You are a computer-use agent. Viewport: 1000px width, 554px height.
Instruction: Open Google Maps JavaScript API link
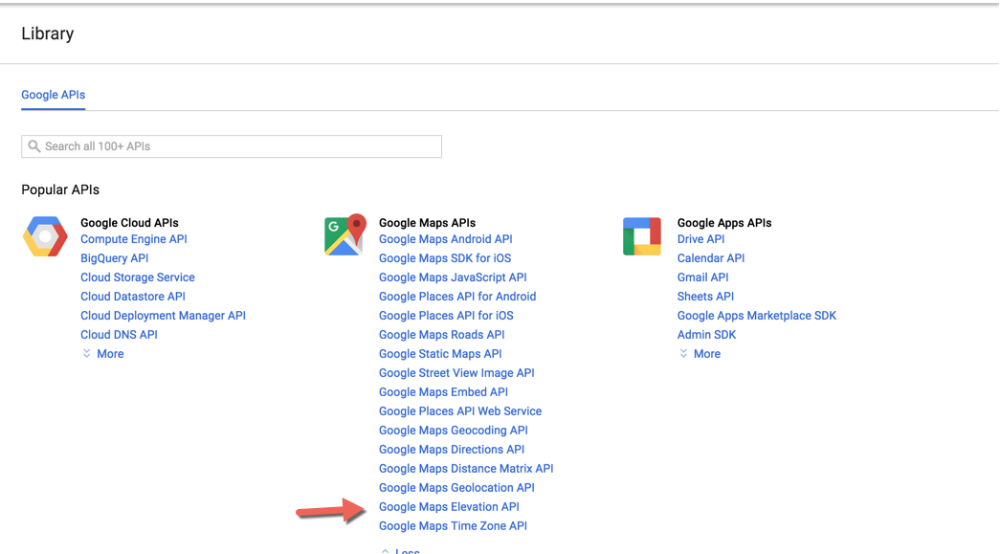[453, 277]
